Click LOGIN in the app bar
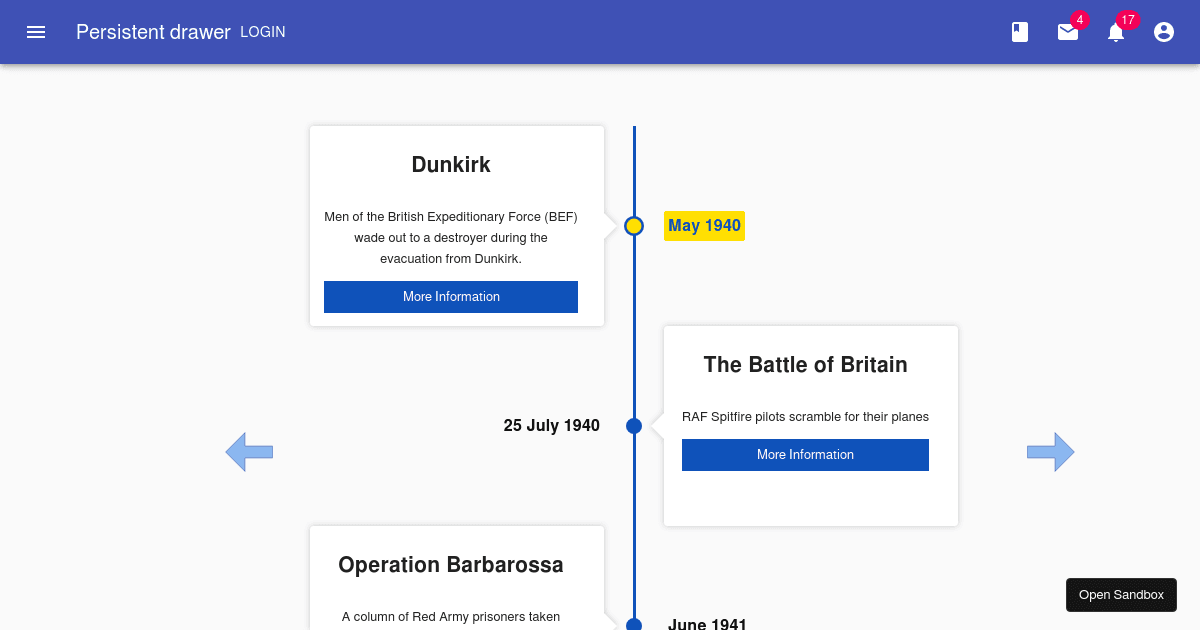 tap(262, 31)
